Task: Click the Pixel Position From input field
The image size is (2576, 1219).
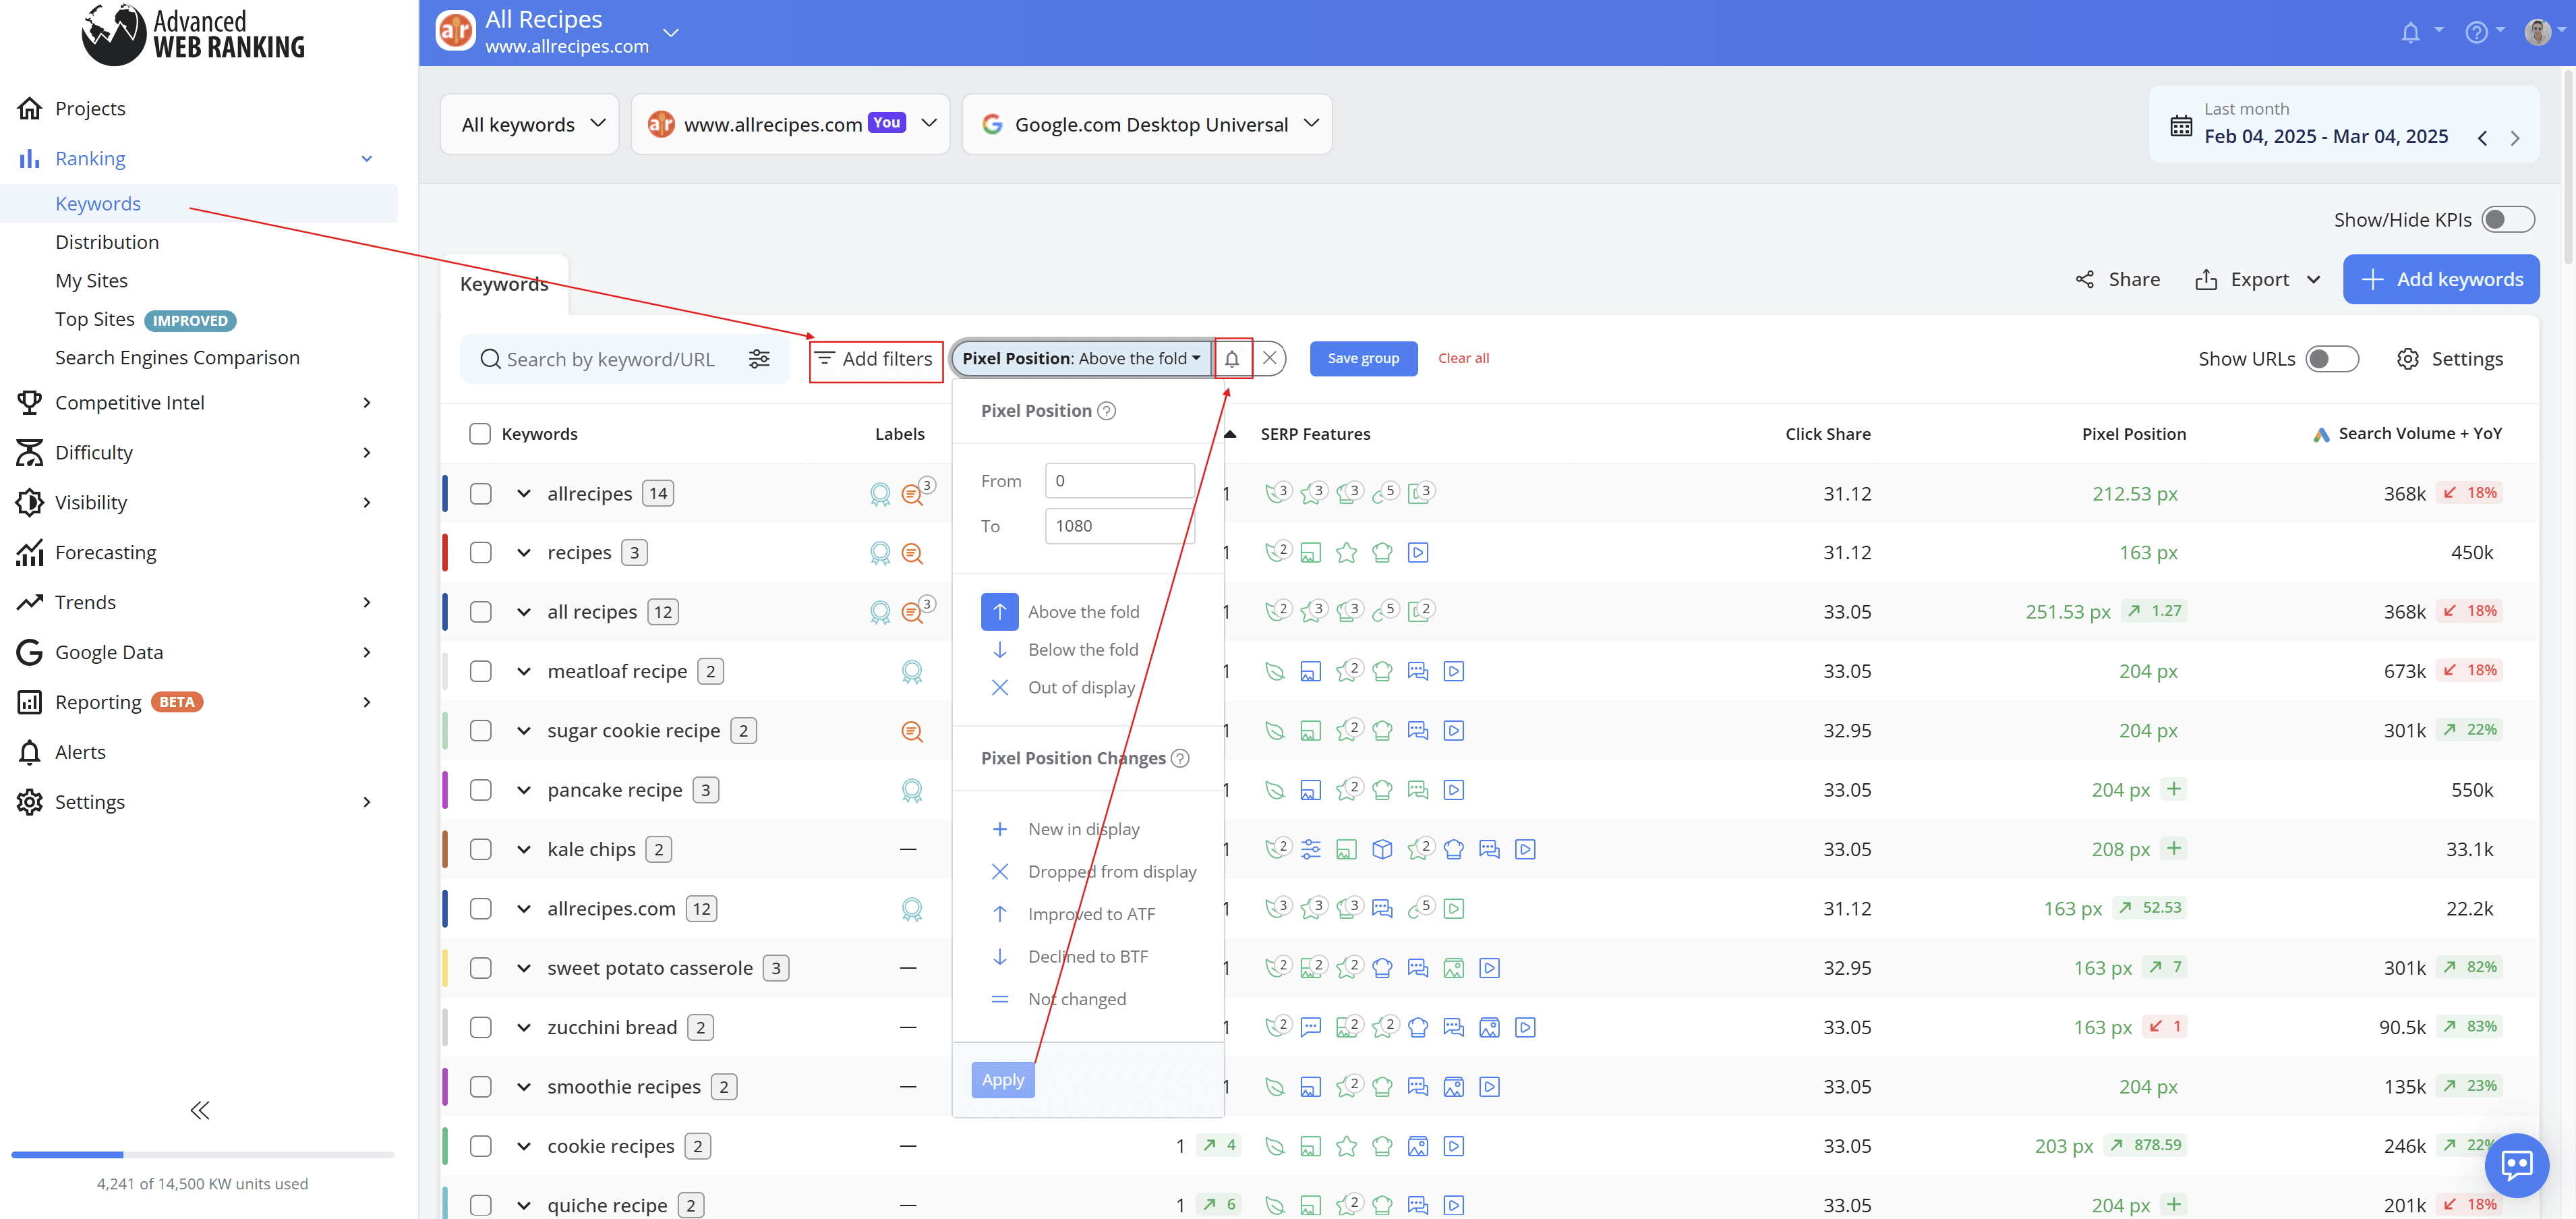Action: click(x=1119, y=481)
